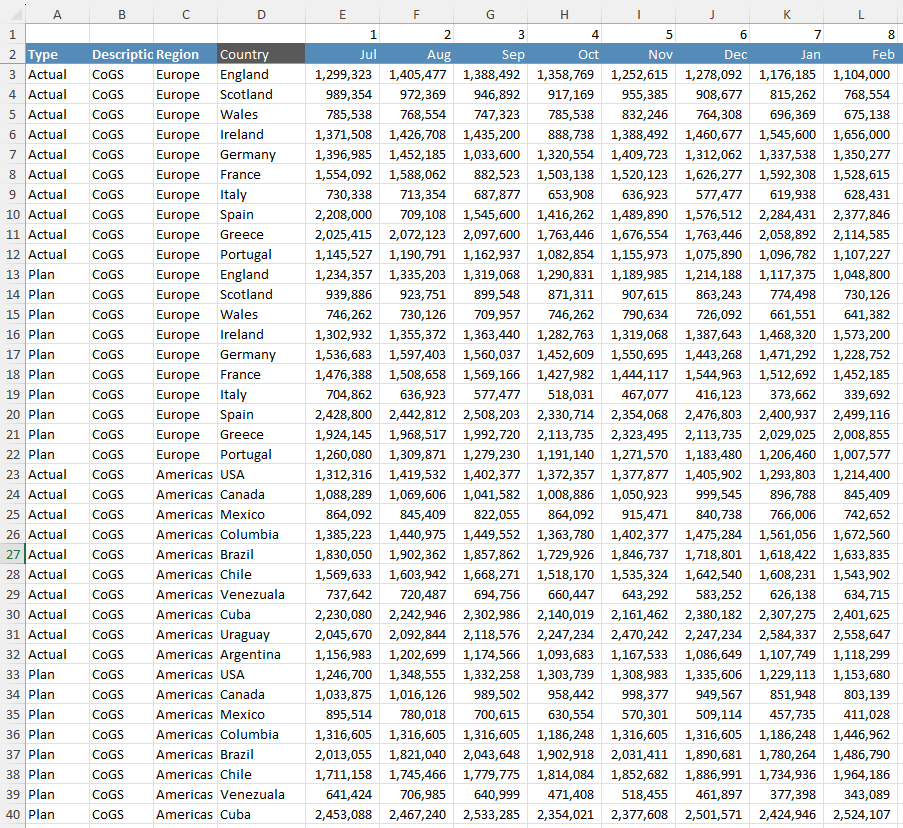Click cell containing 2,470,242
Viewport: 903px width, 828px height.
[x=638, y=635]
